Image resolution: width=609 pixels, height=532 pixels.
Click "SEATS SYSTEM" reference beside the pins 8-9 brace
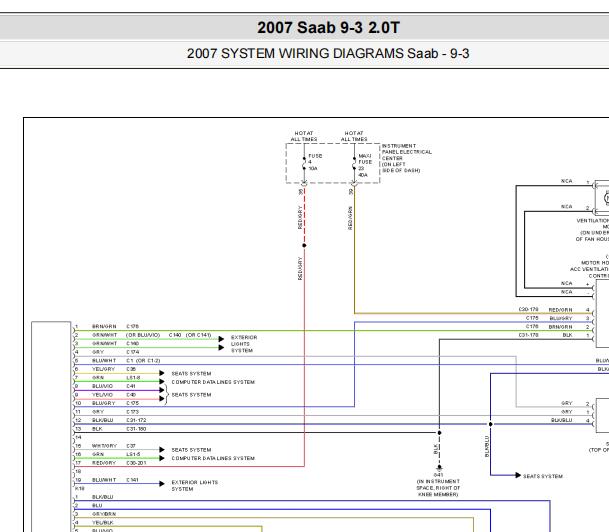pyautogui.click(x=191, y=395)
